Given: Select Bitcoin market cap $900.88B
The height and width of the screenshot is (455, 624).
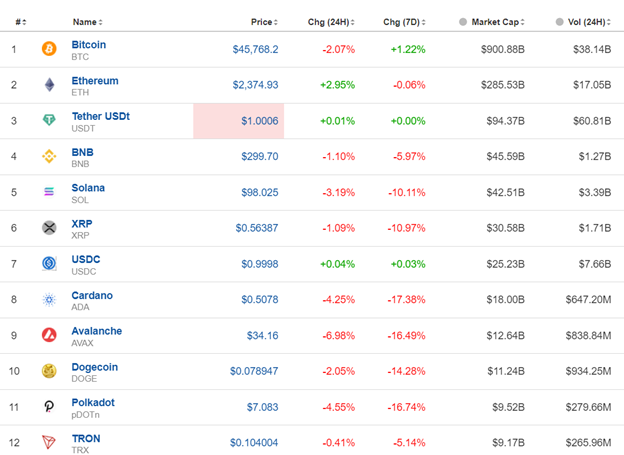Looking at the screenshot, I should pyautogui.click(x=503, y=49).
